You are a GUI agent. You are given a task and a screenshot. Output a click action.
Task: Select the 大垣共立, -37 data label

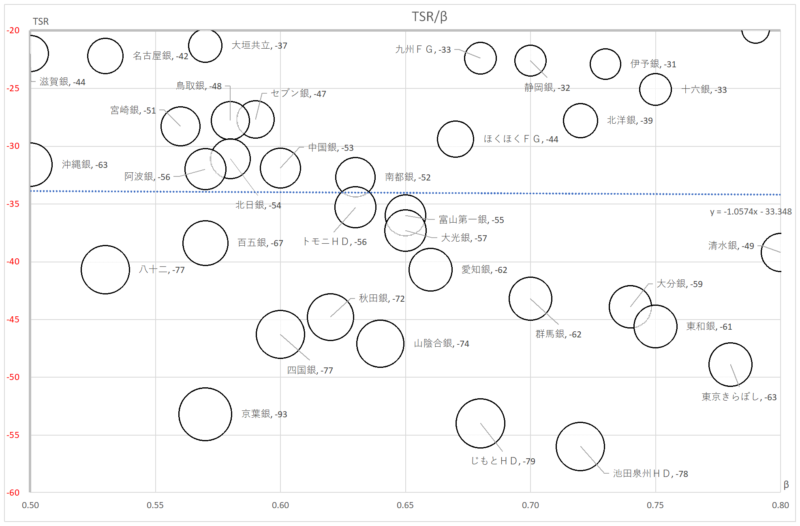[260, 45]
